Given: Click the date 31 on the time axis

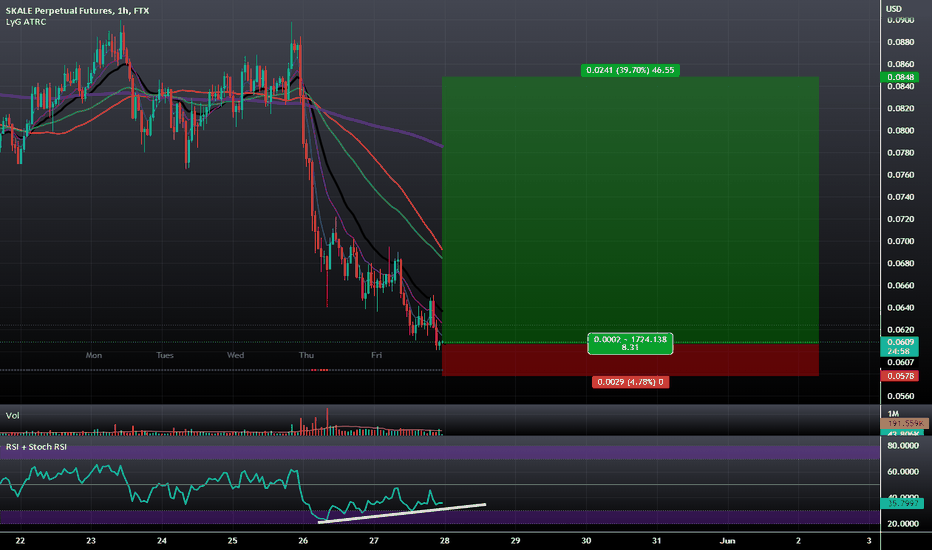Looking at the screenshot, I should (657, 540).
